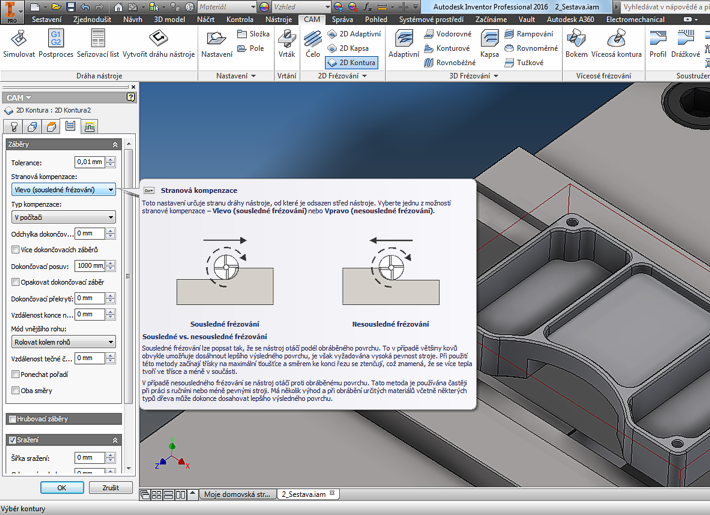
Task: Choose the 2D Kontura operation
Action: [x=351, y=63]
